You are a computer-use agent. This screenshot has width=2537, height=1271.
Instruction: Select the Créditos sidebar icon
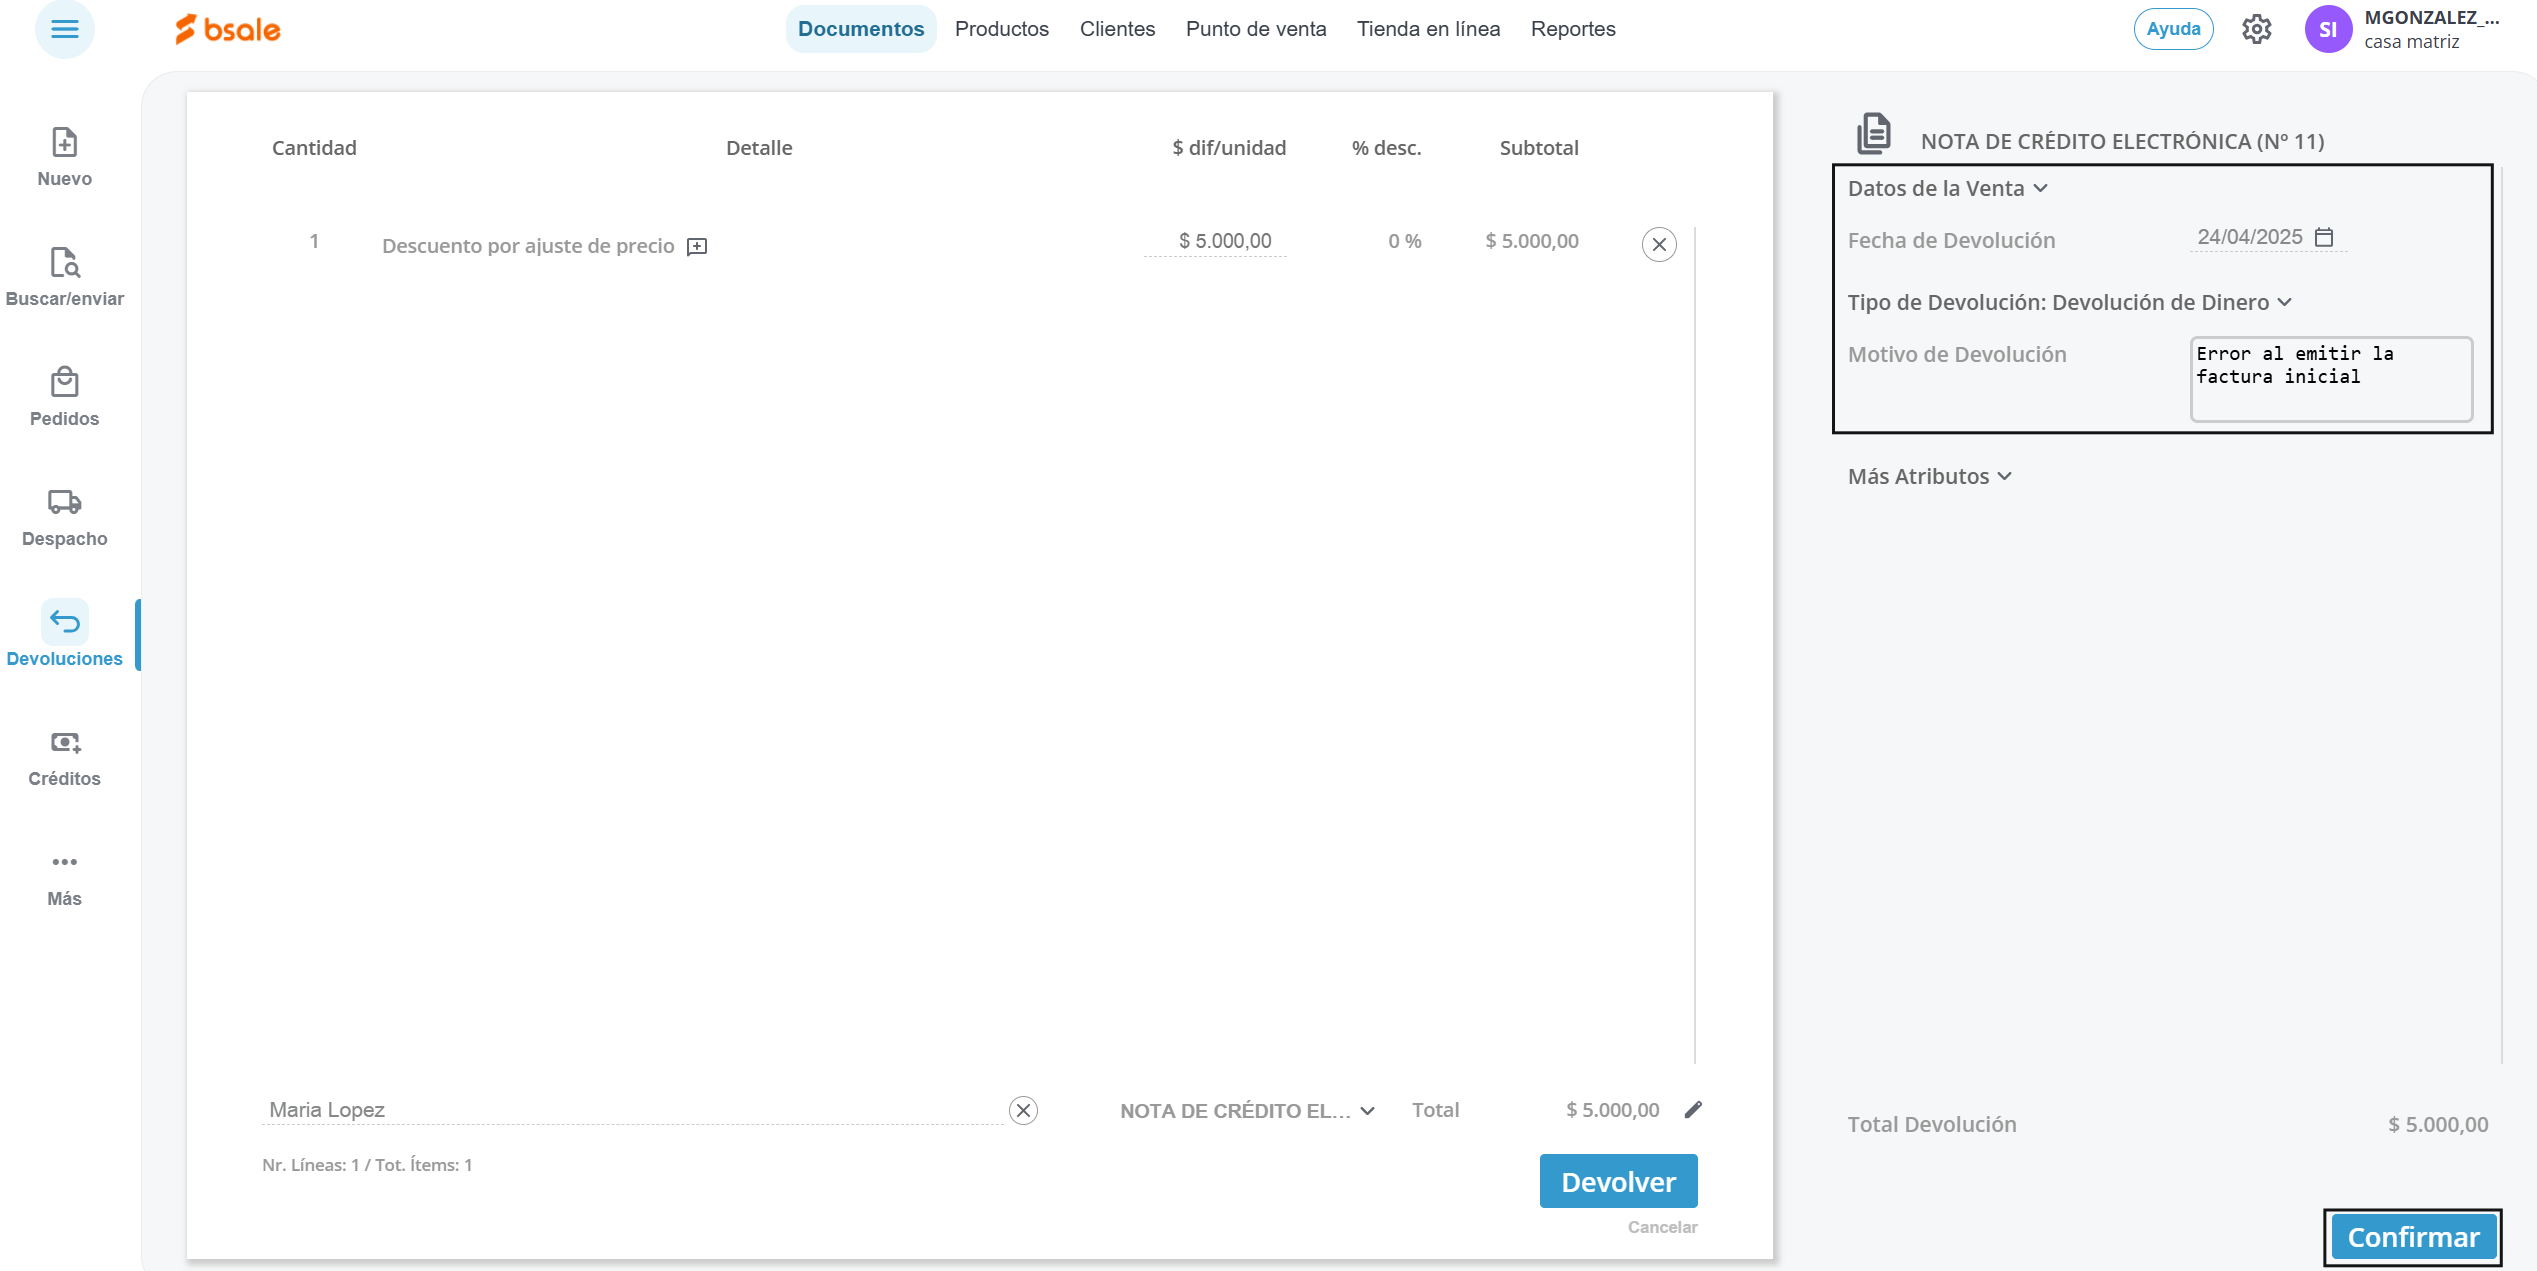64,742
